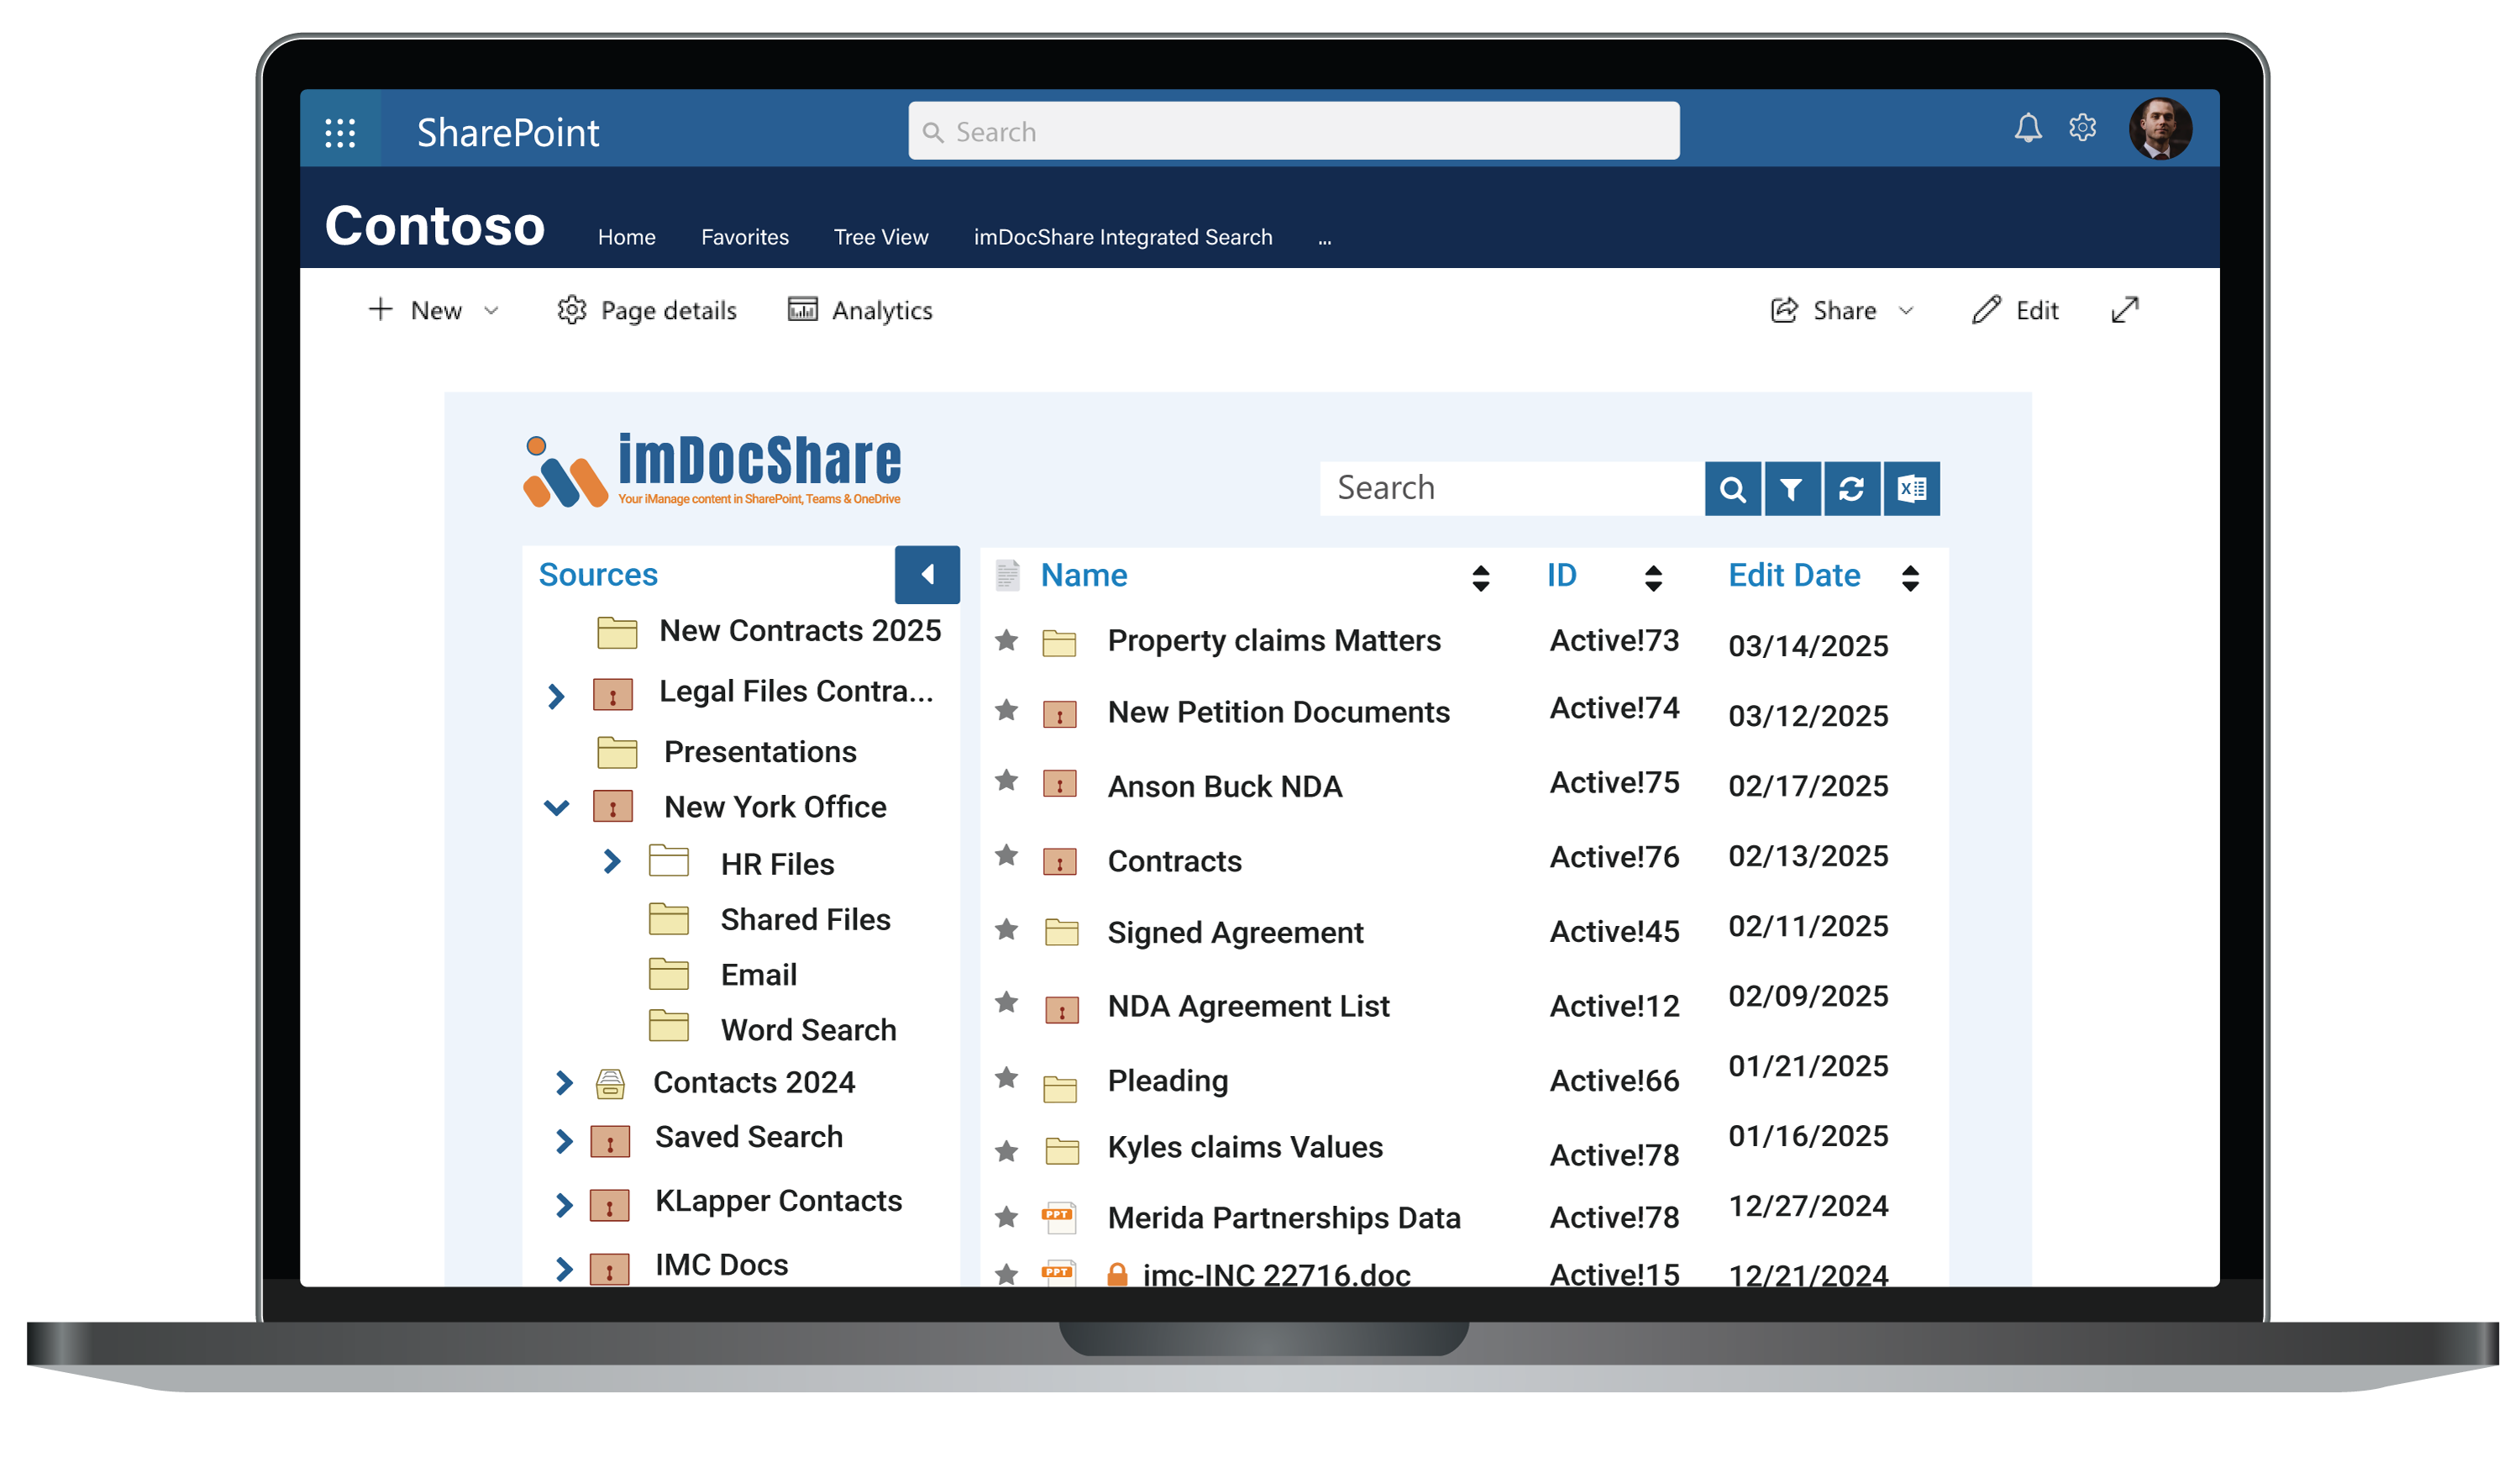2520x1473 pixels.
Task: Click the expand-to-full-page arrow icon
Action: (2124, 310)
